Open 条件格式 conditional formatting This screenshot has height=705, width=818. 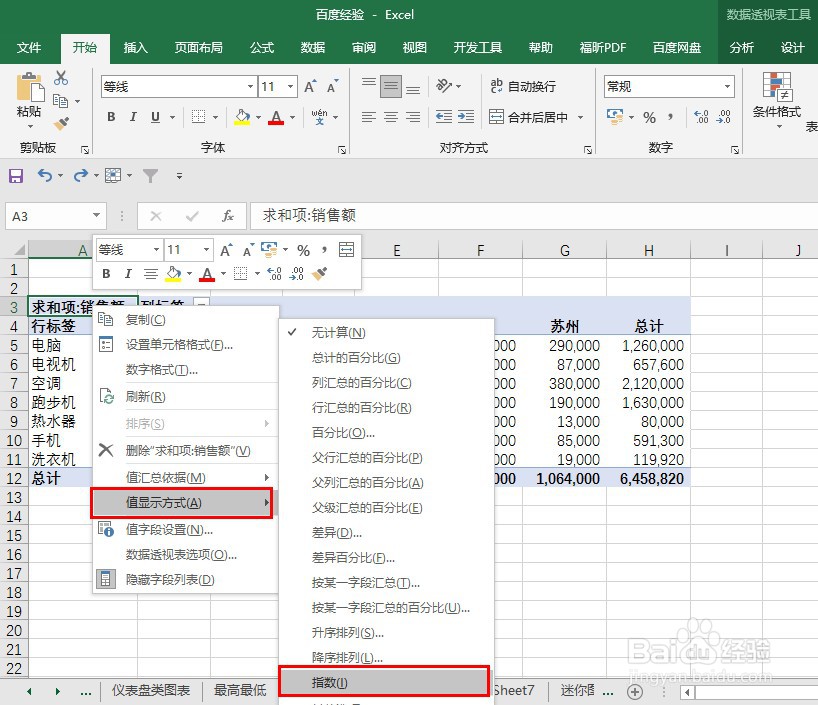(777, 100)
